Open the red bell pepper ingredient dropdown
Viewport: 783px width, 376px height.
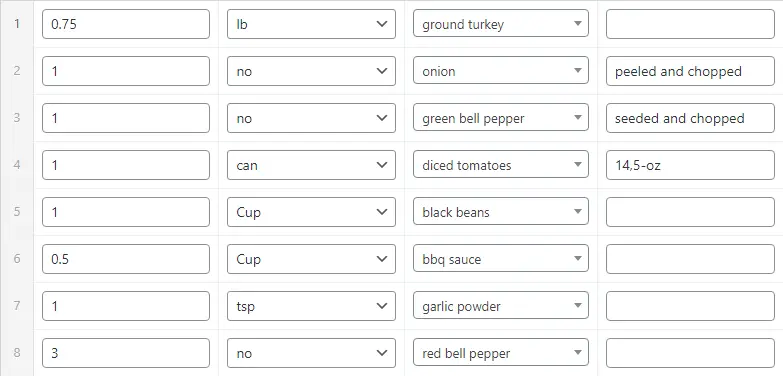(x=500, y=353)
